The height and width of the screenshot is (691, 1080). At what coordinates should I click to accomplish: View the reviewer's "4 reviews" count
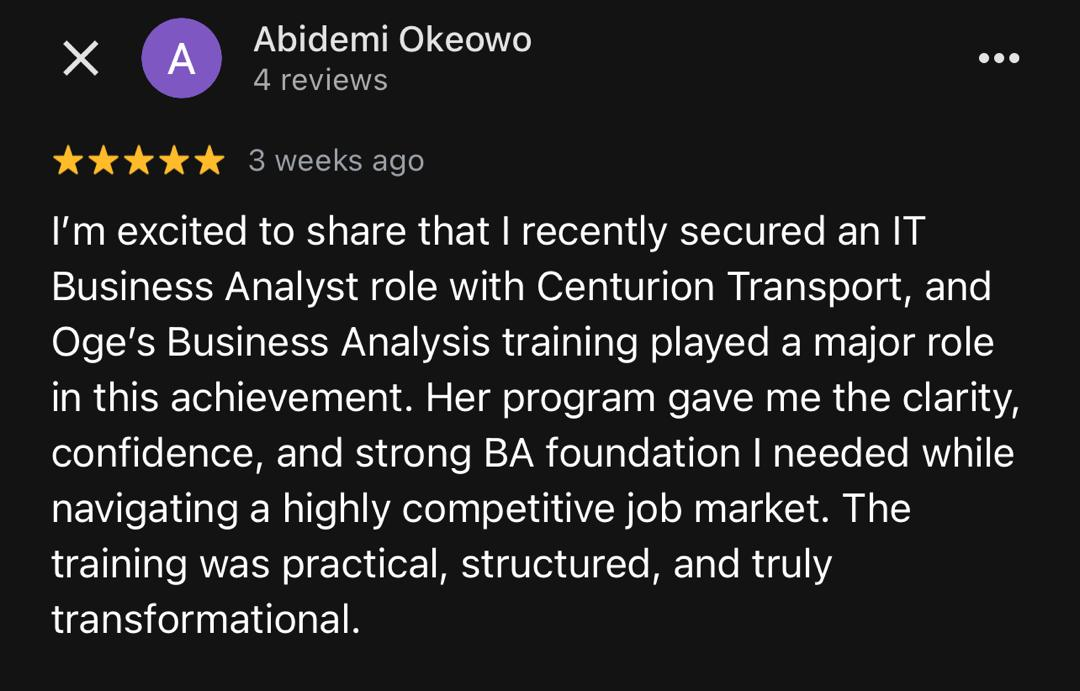(x=320, y=80)
